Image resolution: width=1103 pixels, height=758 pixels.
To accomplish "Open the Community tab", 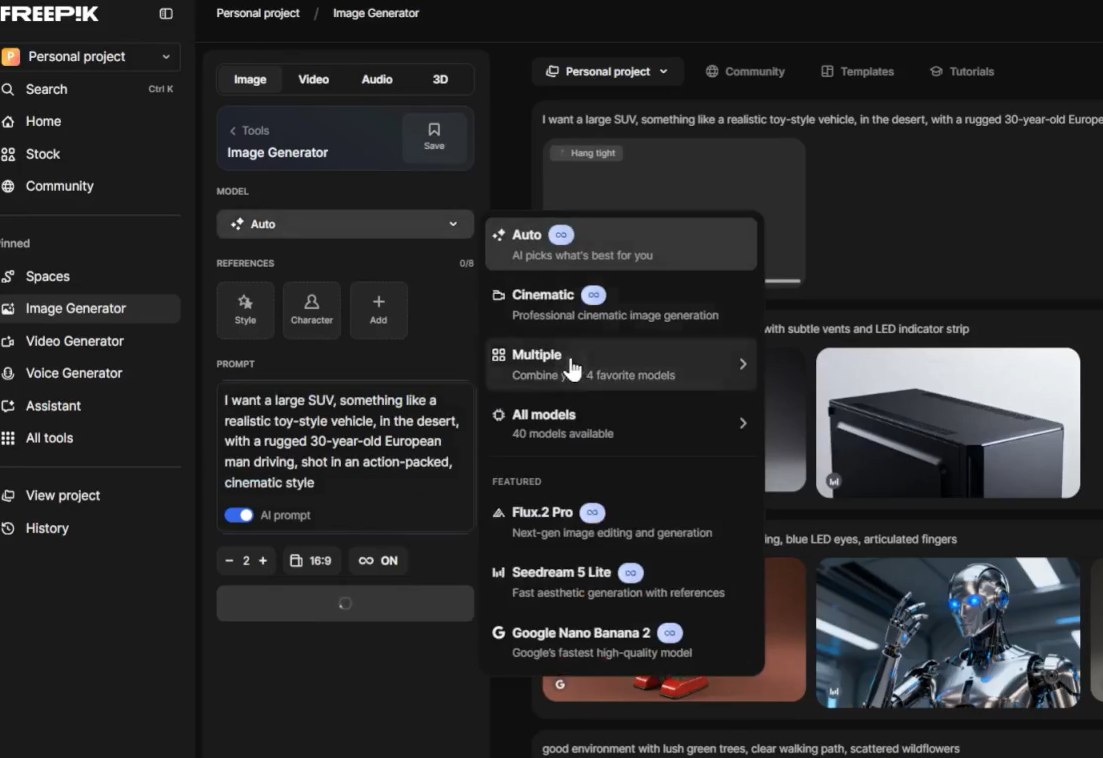I will (745, 72).
